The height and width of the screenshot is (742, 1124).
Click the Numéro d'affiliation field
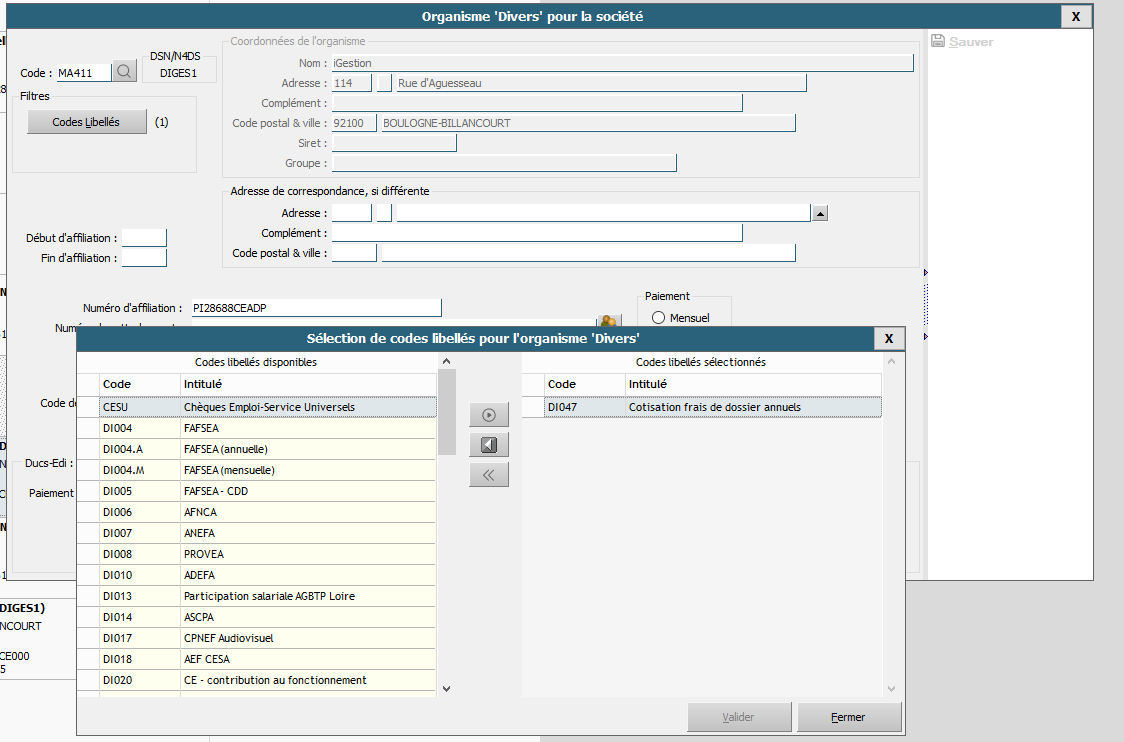pos(316,308)
